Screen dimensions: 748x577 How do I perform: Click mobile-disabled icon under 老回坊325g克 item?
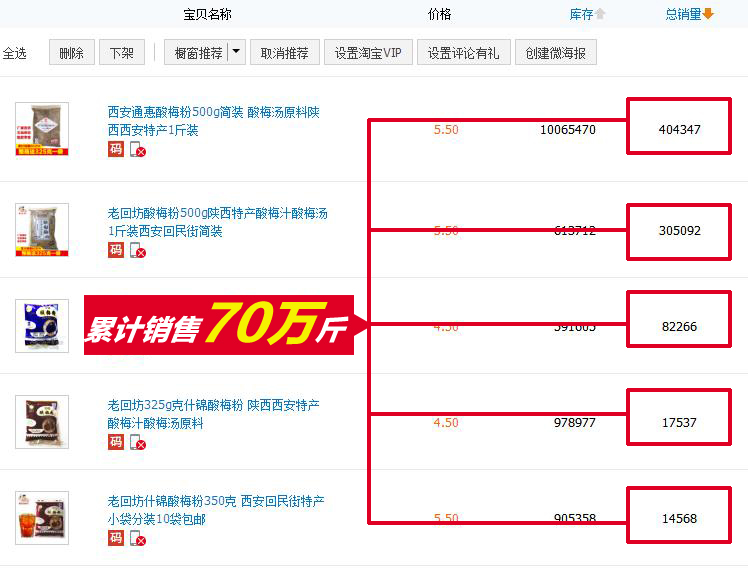point(138,443)
